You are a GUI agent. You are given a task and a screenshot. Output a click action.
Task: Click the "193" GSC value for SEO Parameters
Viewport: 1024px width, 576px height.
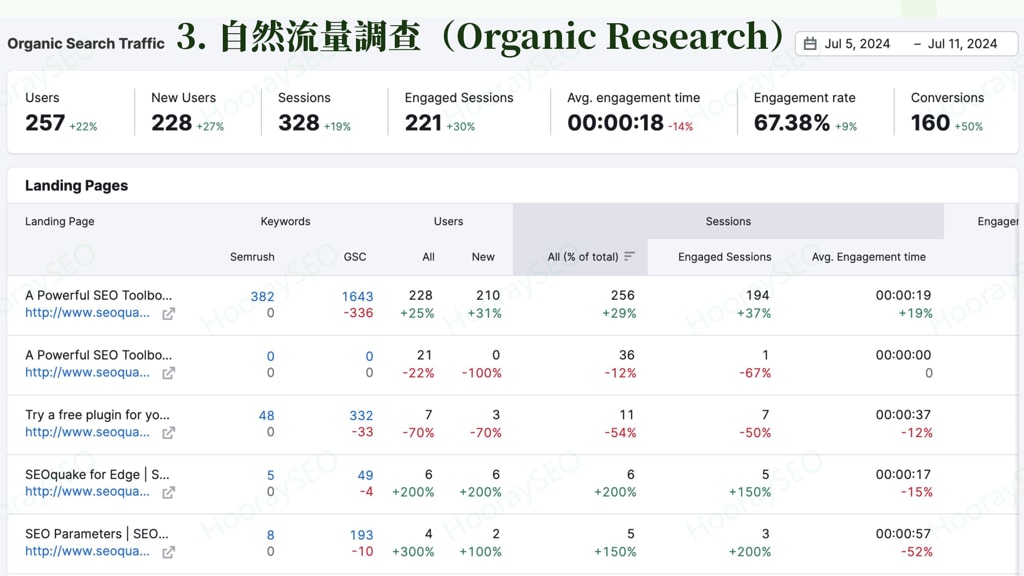[364, 534]
